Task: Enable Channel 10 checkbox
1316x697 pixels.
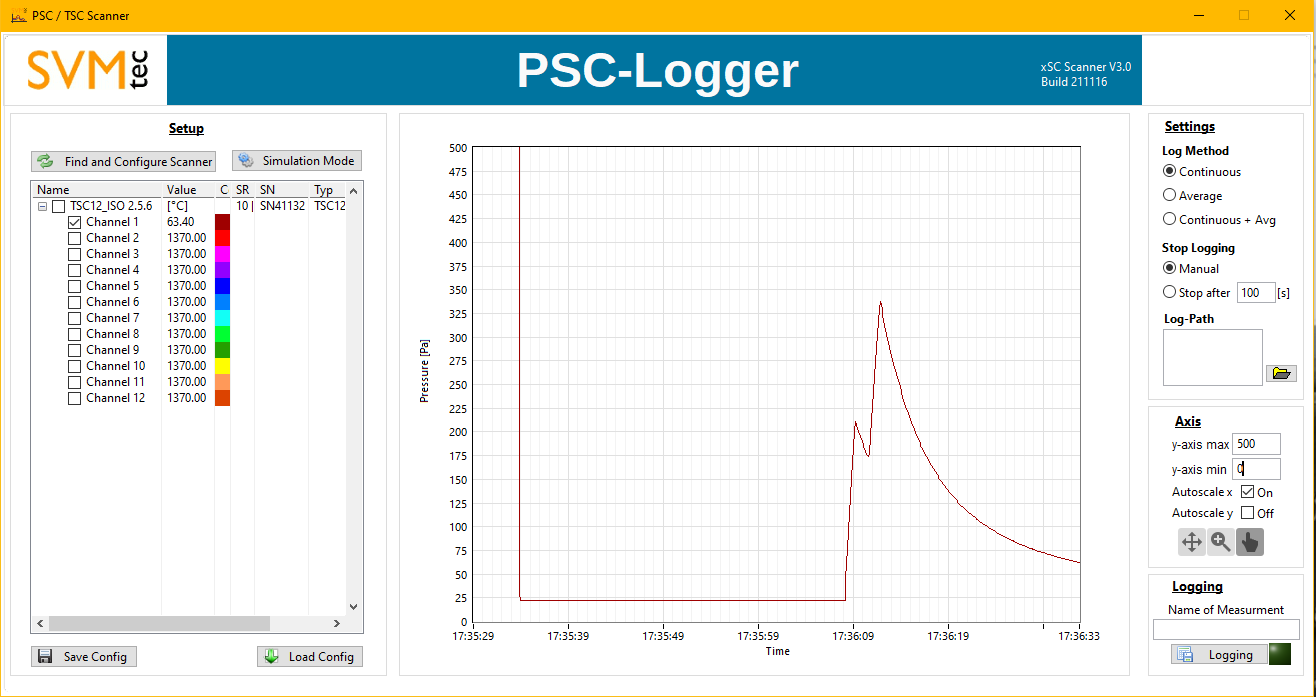Action: (x=75, y=366)
